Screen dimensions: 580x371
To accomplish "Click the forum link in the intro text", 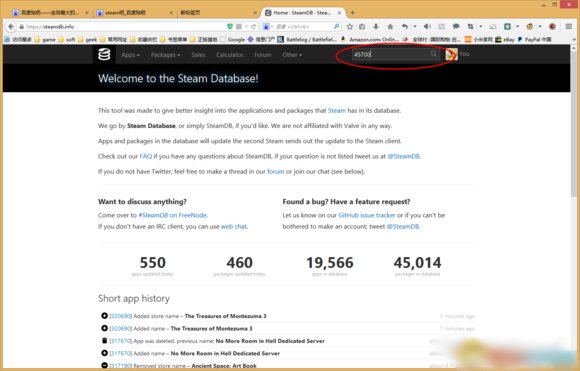I will [x=276, y=171].
